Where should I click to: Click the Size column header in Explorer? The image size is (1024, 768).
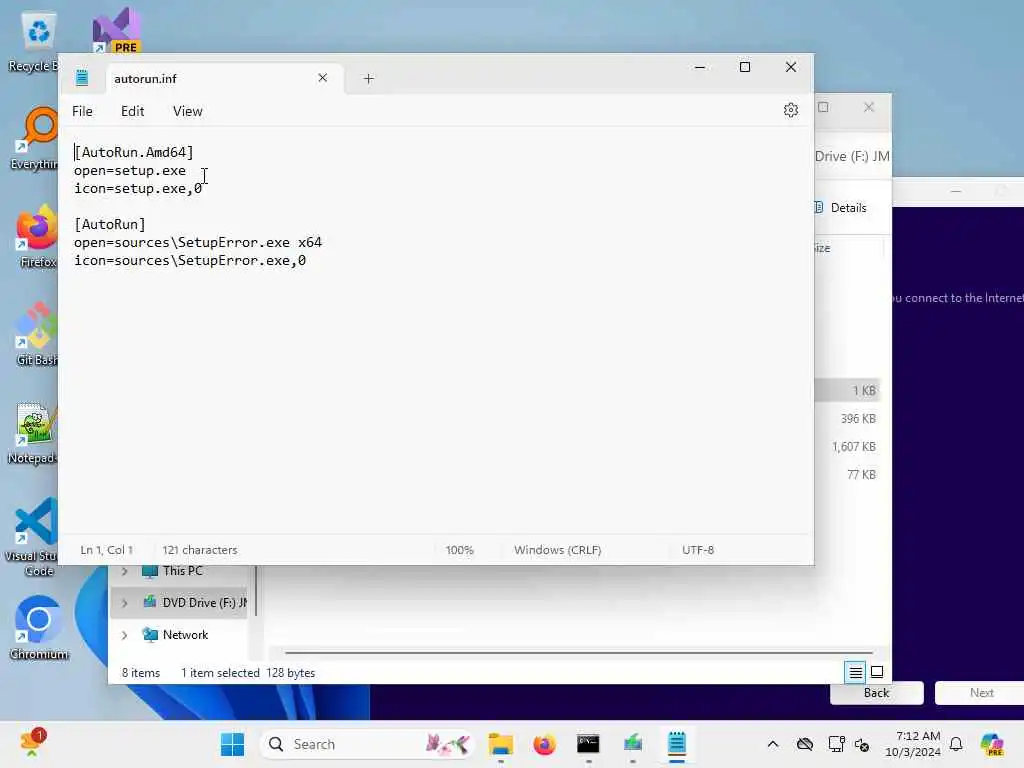[x=822, y=248]
